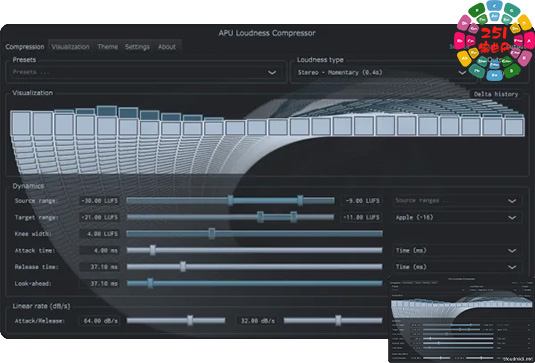
Task: Click the 'Knee width:' label
Action: 33,234
